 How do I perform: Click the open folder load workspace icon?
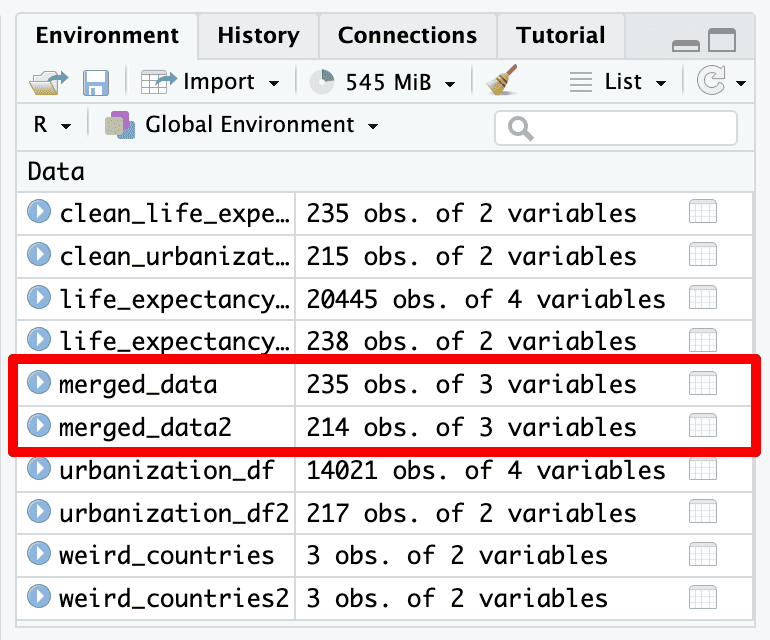point(46,82)
